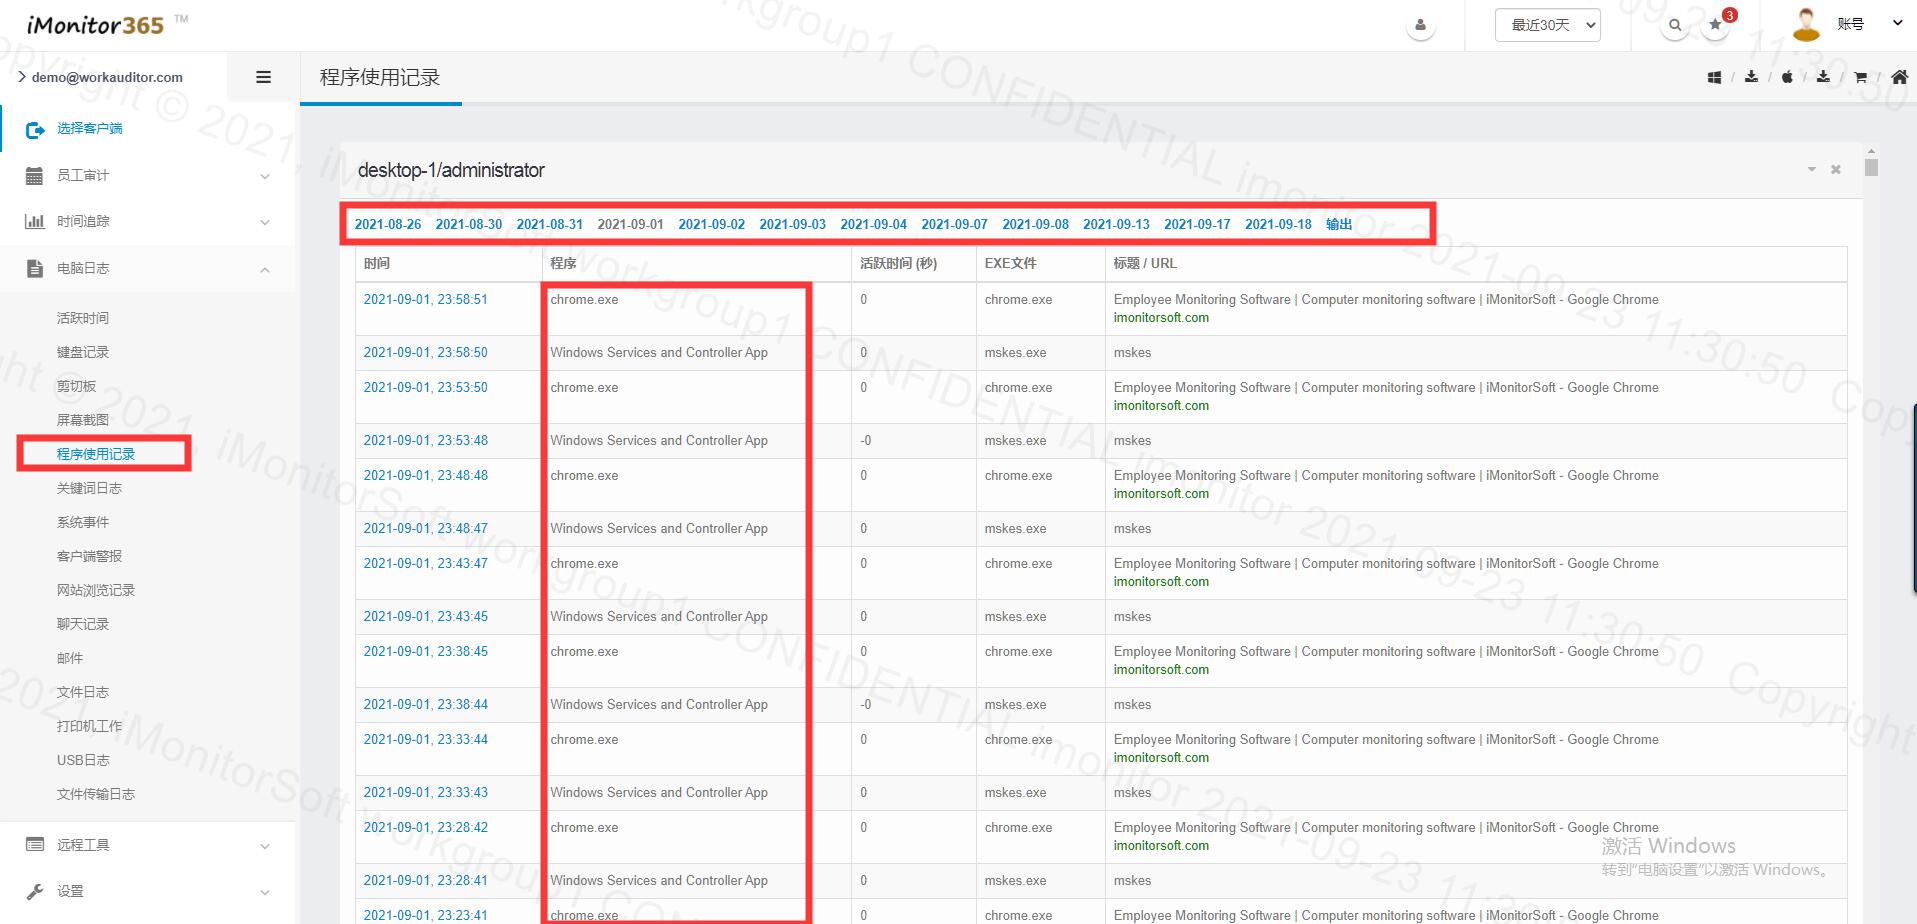Click the vertical scrollbar thumb
This screenshot has height=924, width=1917.
point(1871,167)
